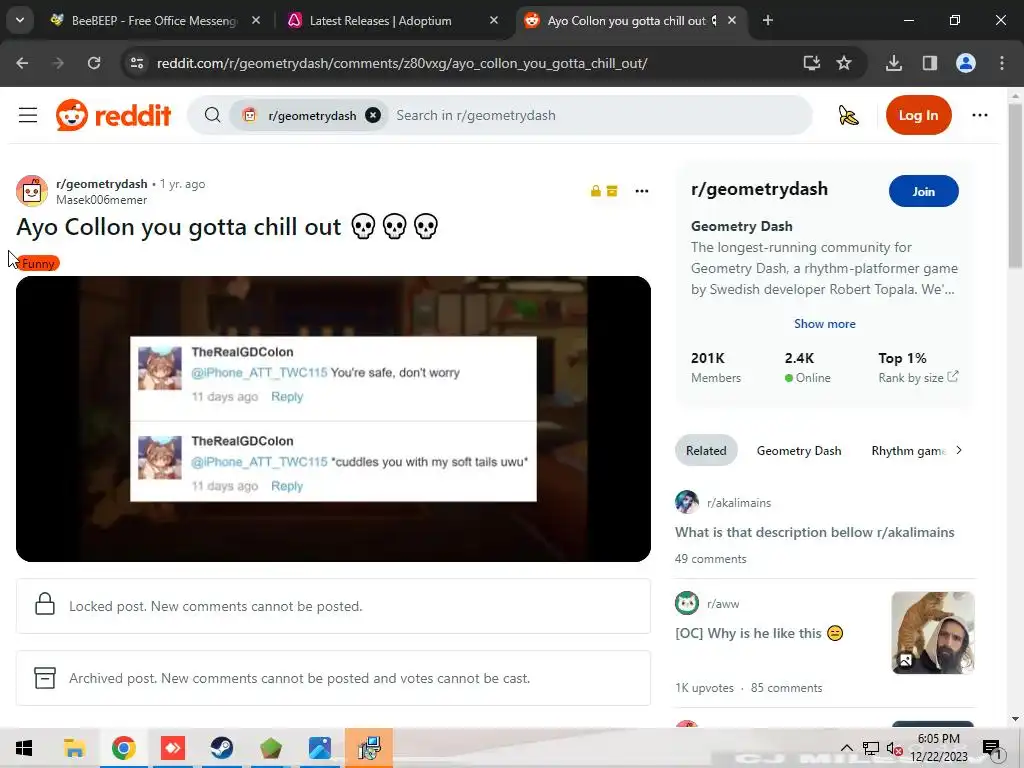Open r/aww community link
Screen dimensions: 1024x768
coord(723,604)
